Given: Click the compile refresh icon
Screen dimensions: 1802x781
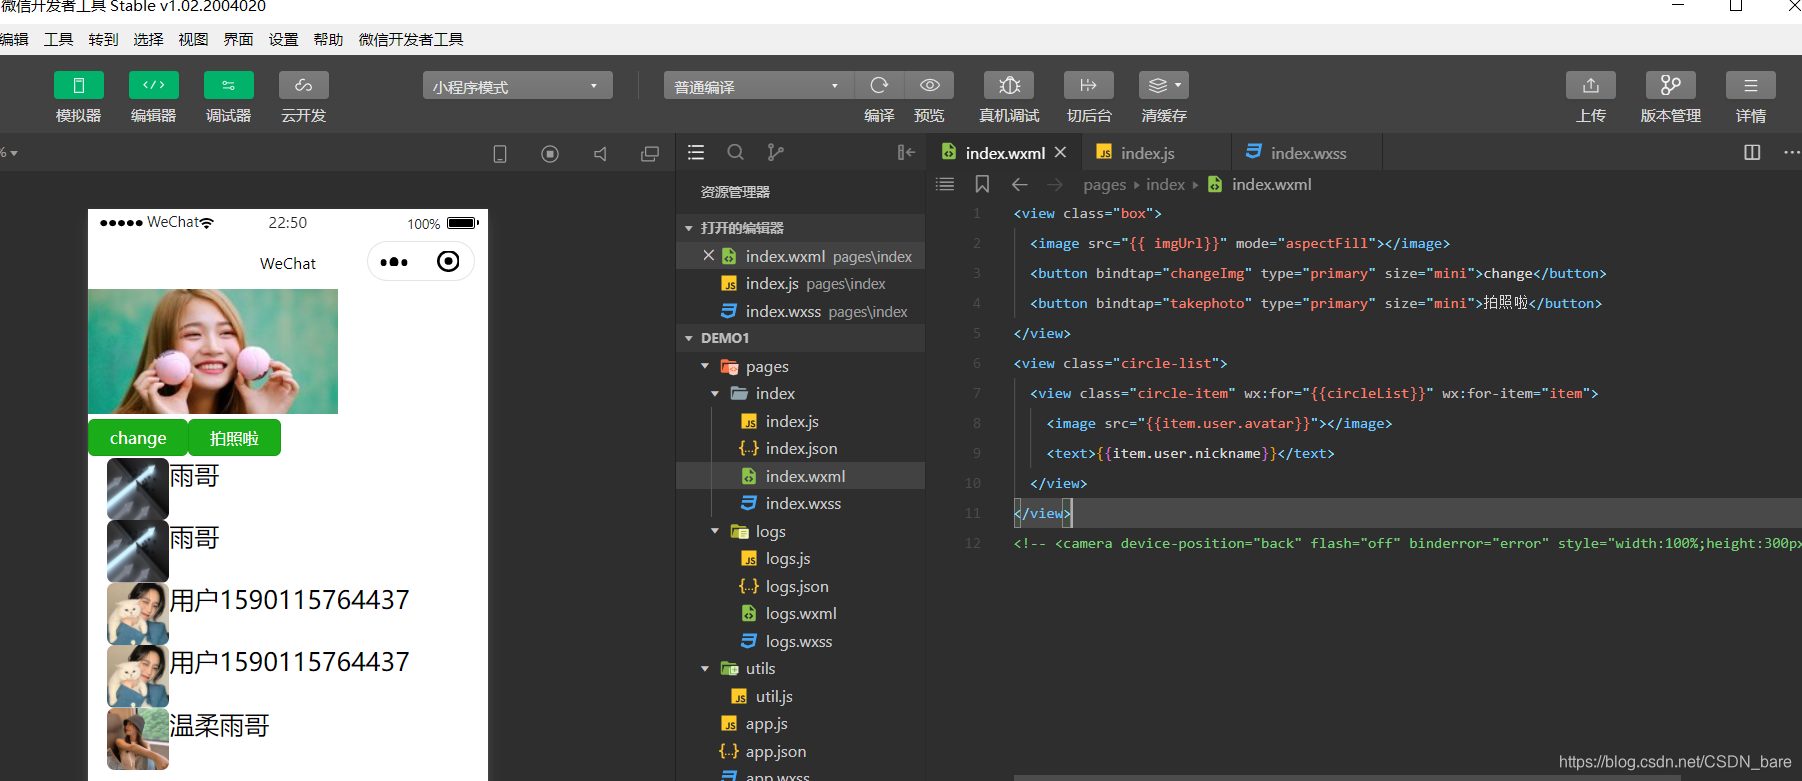Looking at the screenshot, I should pos(879,85).
